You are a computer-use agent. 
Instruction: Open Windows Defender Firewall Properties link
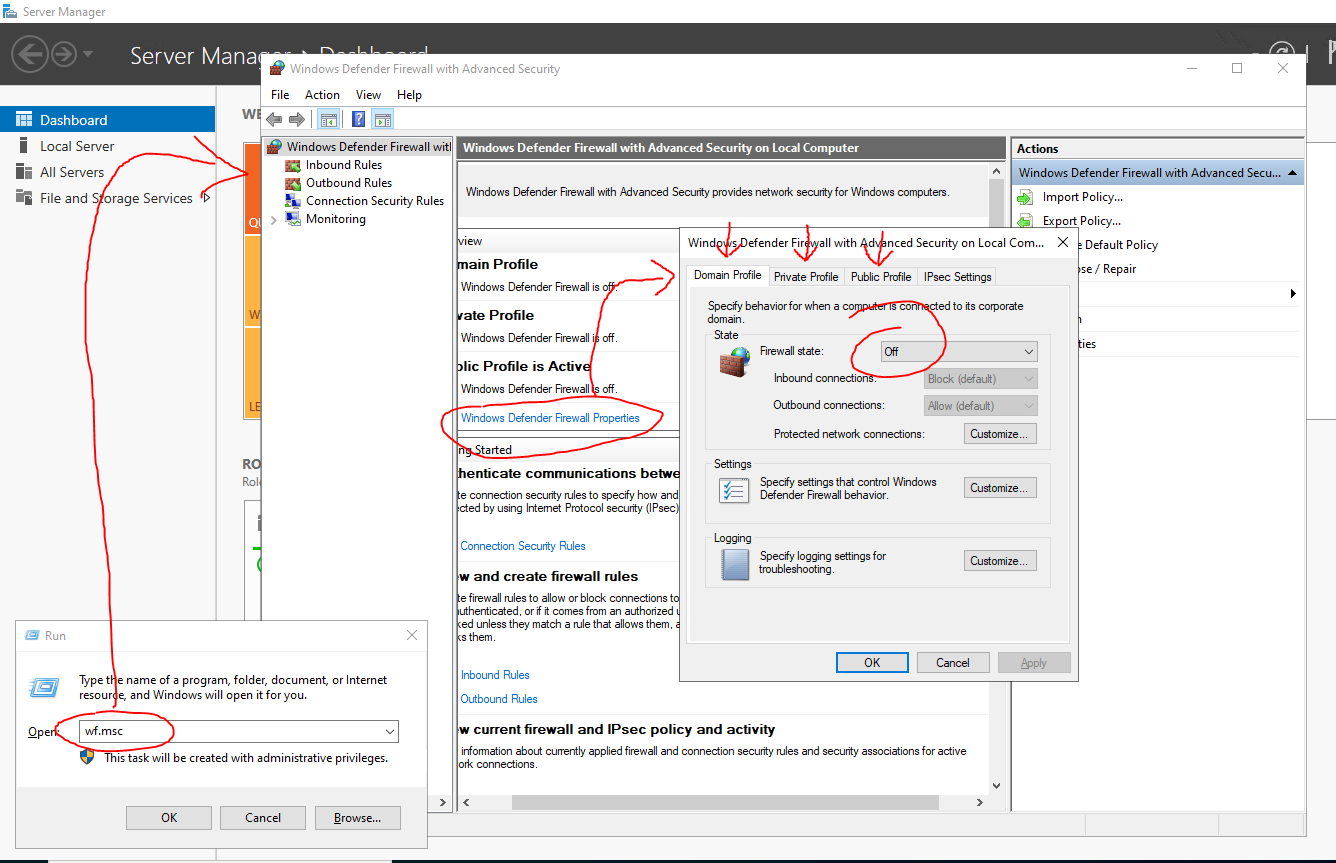pyautogui.click(x=550, y=418)
